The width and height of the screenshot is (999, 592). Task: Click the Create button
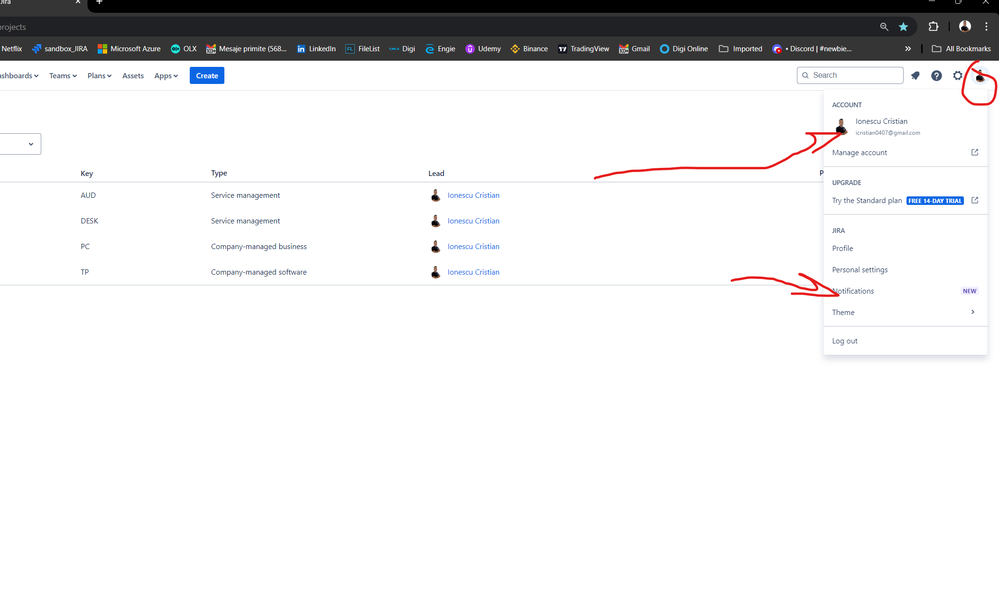(x=206, y=76)
